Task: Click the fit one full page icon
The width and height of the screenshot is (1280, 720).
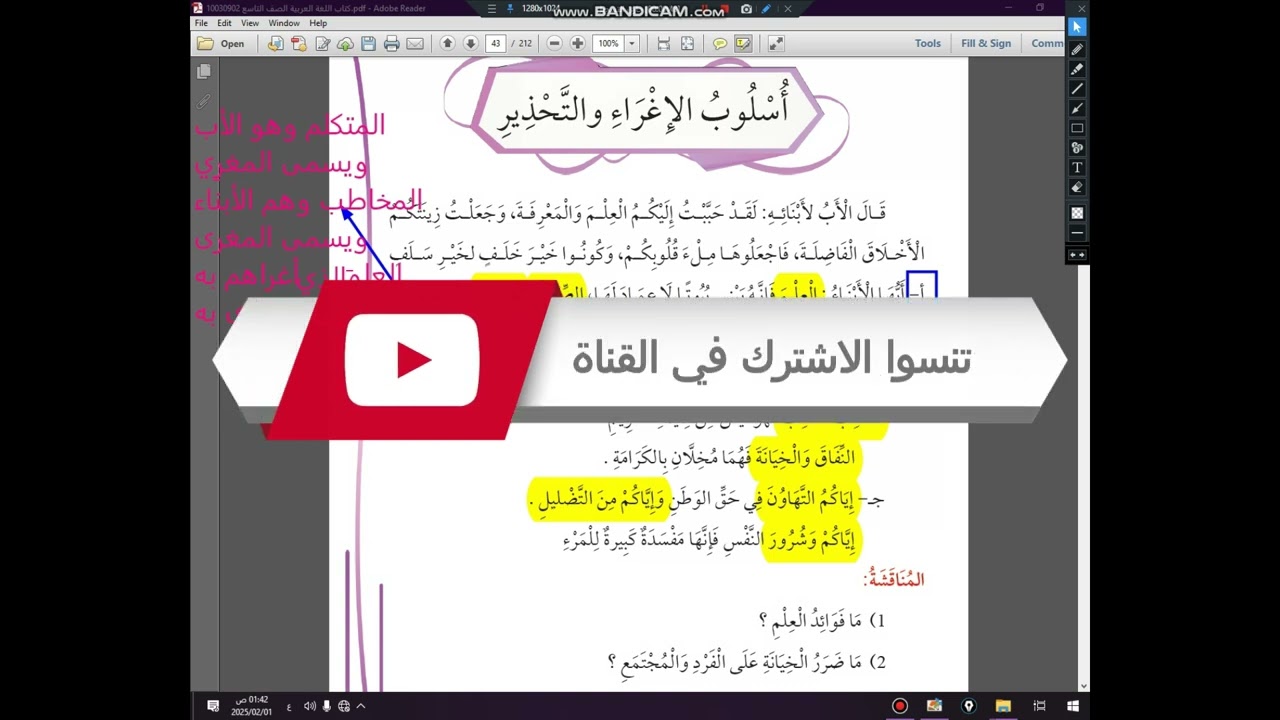Action: (x=687, y=43)
